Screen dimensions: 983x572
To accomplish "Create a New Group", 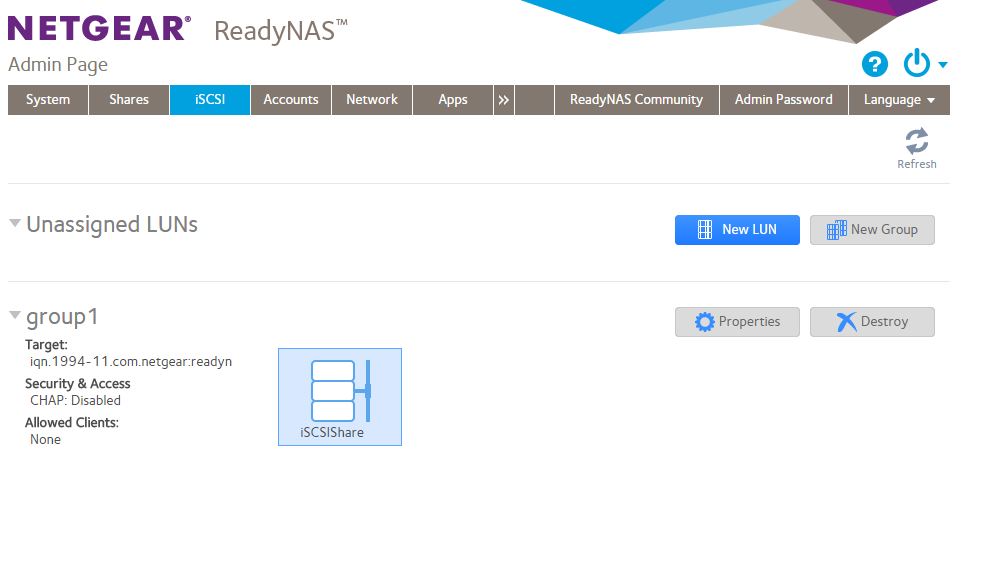I will click(872, 230).
